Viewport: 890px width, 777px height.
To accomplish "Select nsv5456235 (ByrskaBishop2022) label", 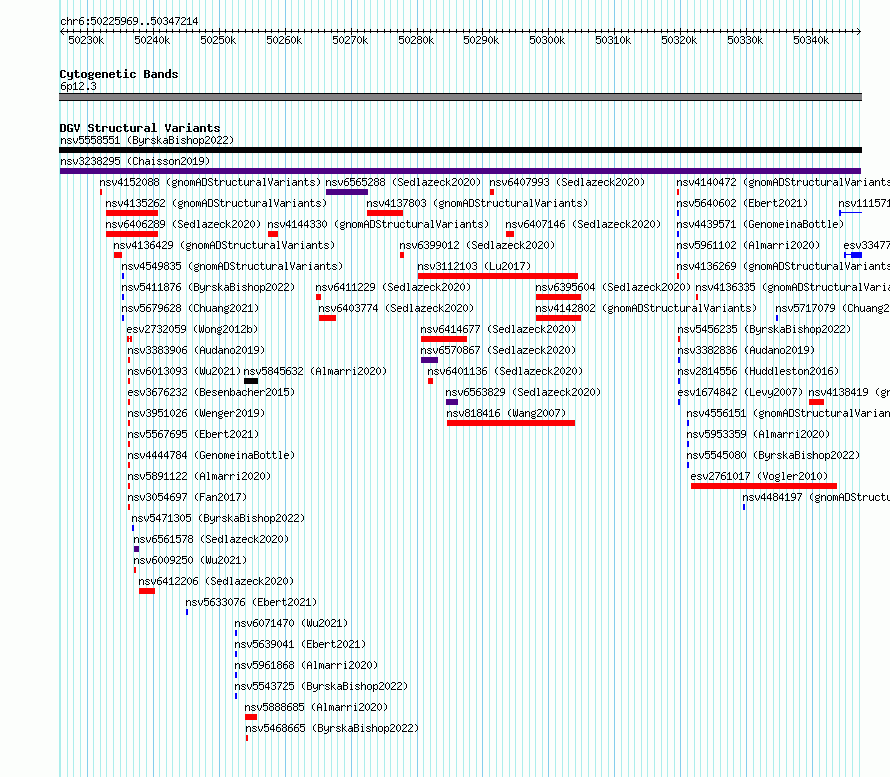I will [764, 329].
